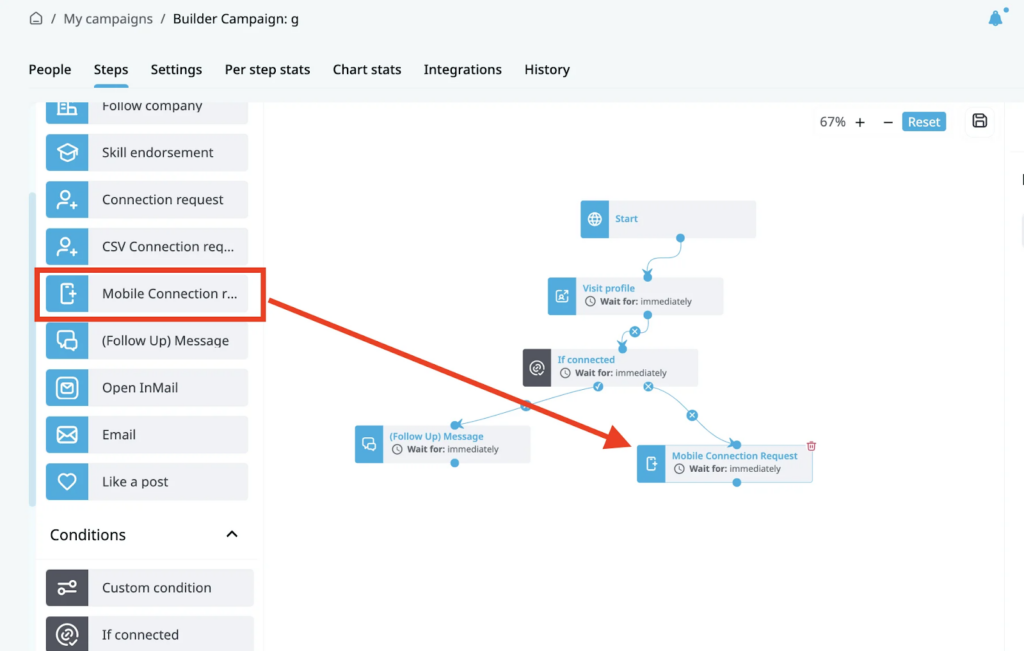Delete the Mobile Connection Request node
This screenshot has height=651, width=1024.
pos(811,446)
